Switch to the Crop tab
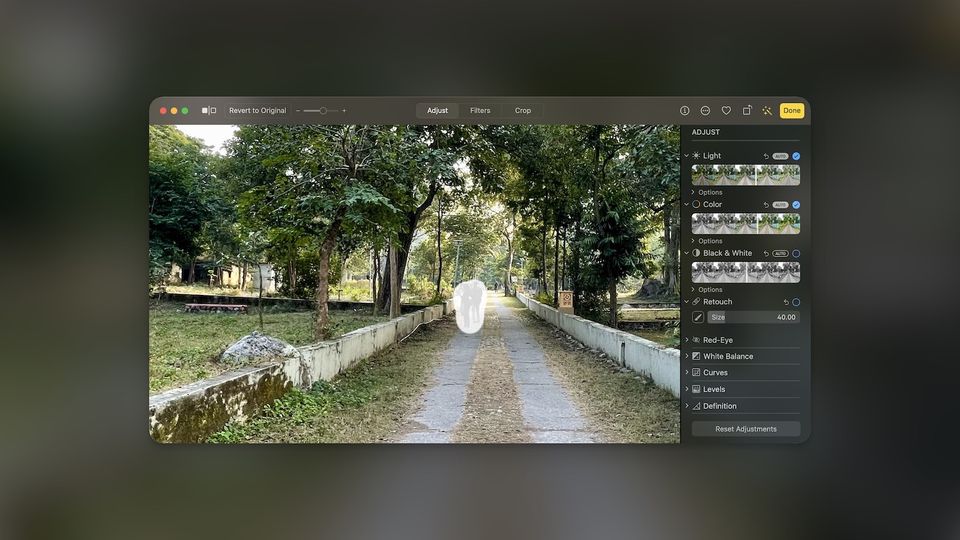 tap(523, 111)
